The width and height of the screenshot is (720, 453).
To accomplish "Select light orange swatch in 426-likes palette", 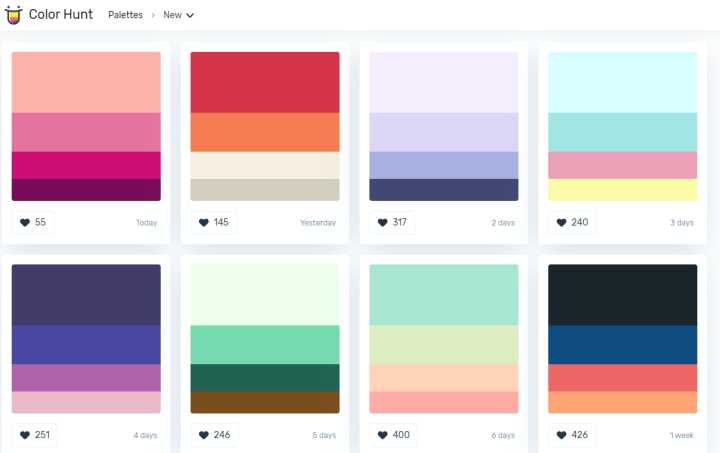I will (623, 403).
